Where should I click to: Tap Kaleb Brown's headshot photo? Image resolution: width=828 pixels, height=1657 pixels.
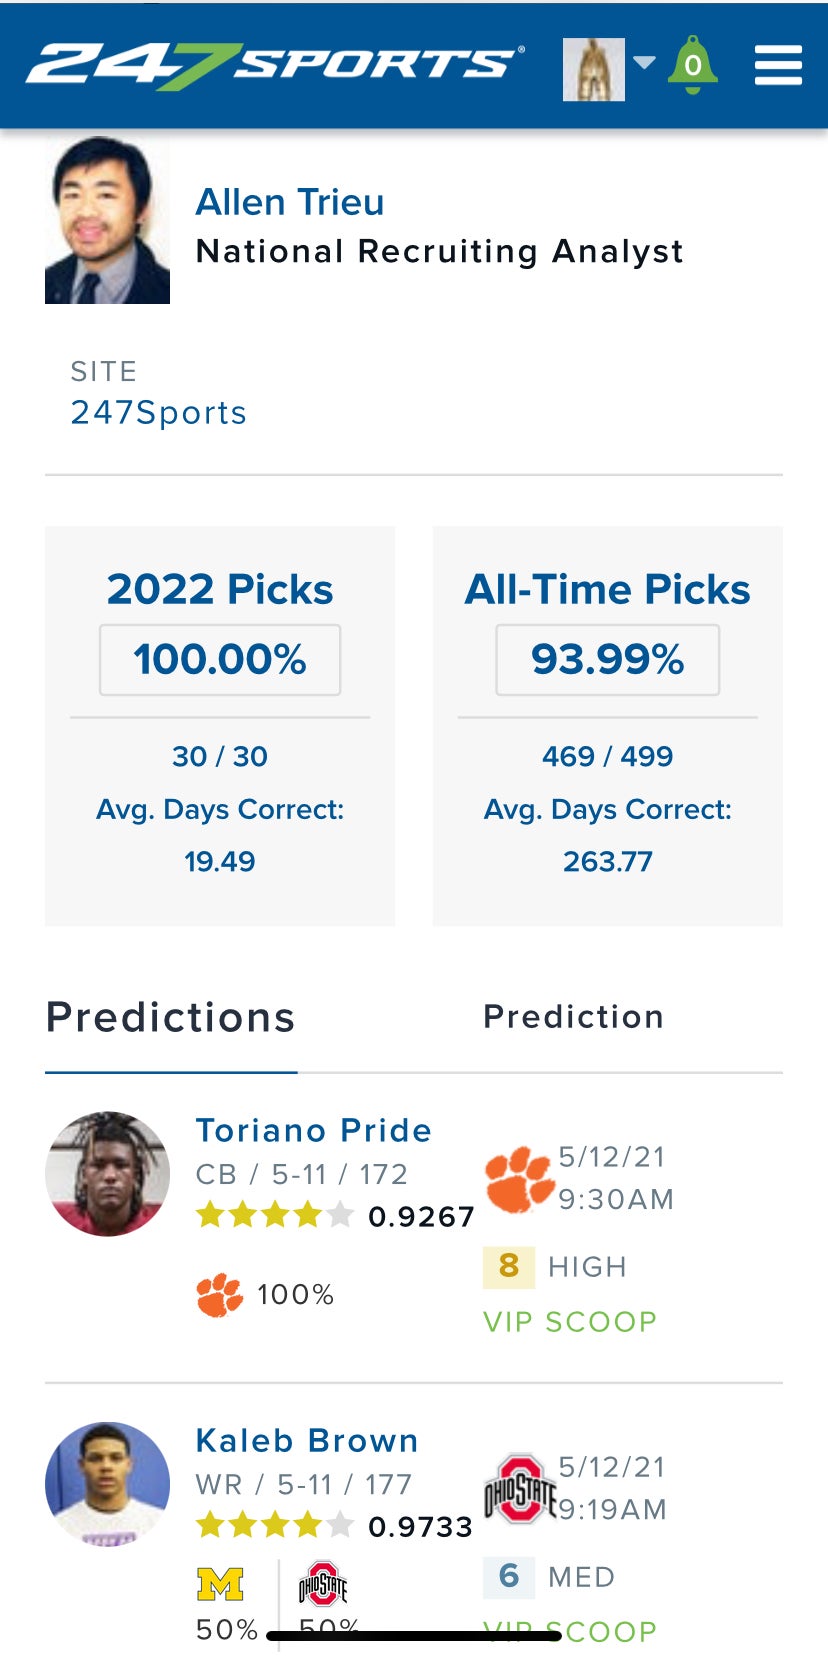(x=107, y=1484)
